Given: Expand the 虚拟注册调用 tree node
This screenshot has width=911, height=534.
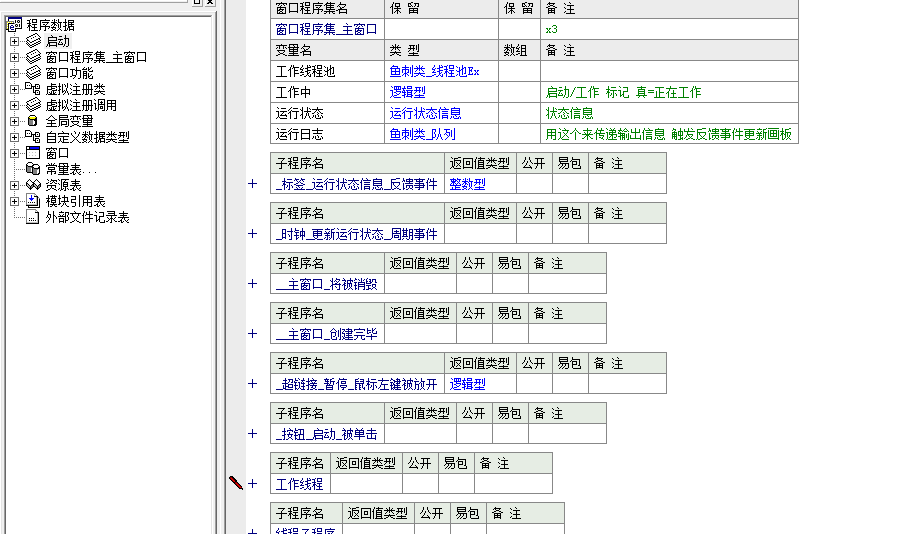Looking at the screenshot, I should (x=15, y=105).
